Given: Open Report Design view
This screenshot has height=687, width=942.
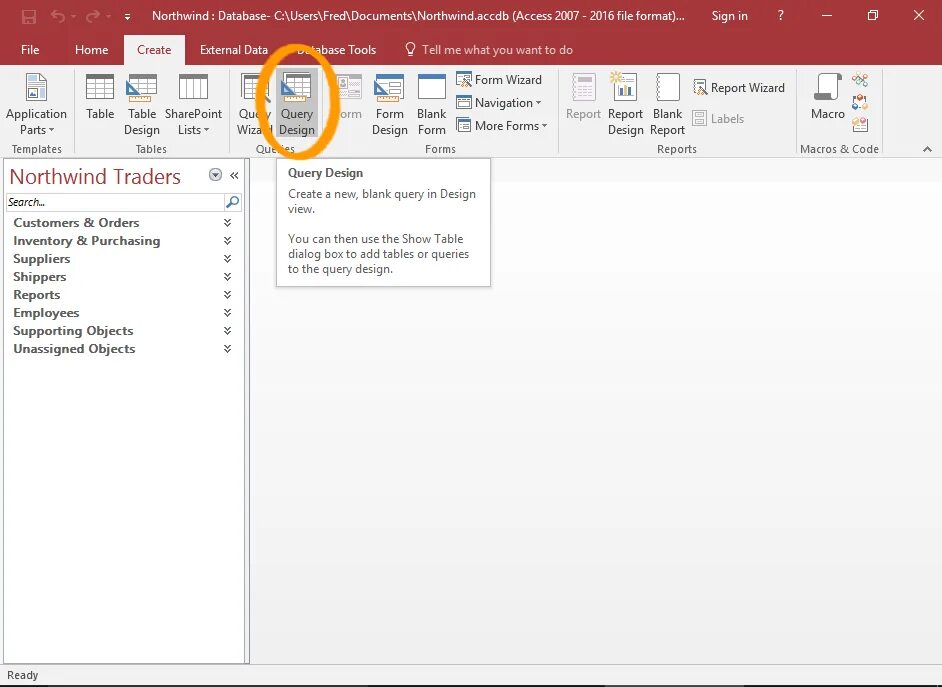Looking at the screenshot, I should pos(625,104).
